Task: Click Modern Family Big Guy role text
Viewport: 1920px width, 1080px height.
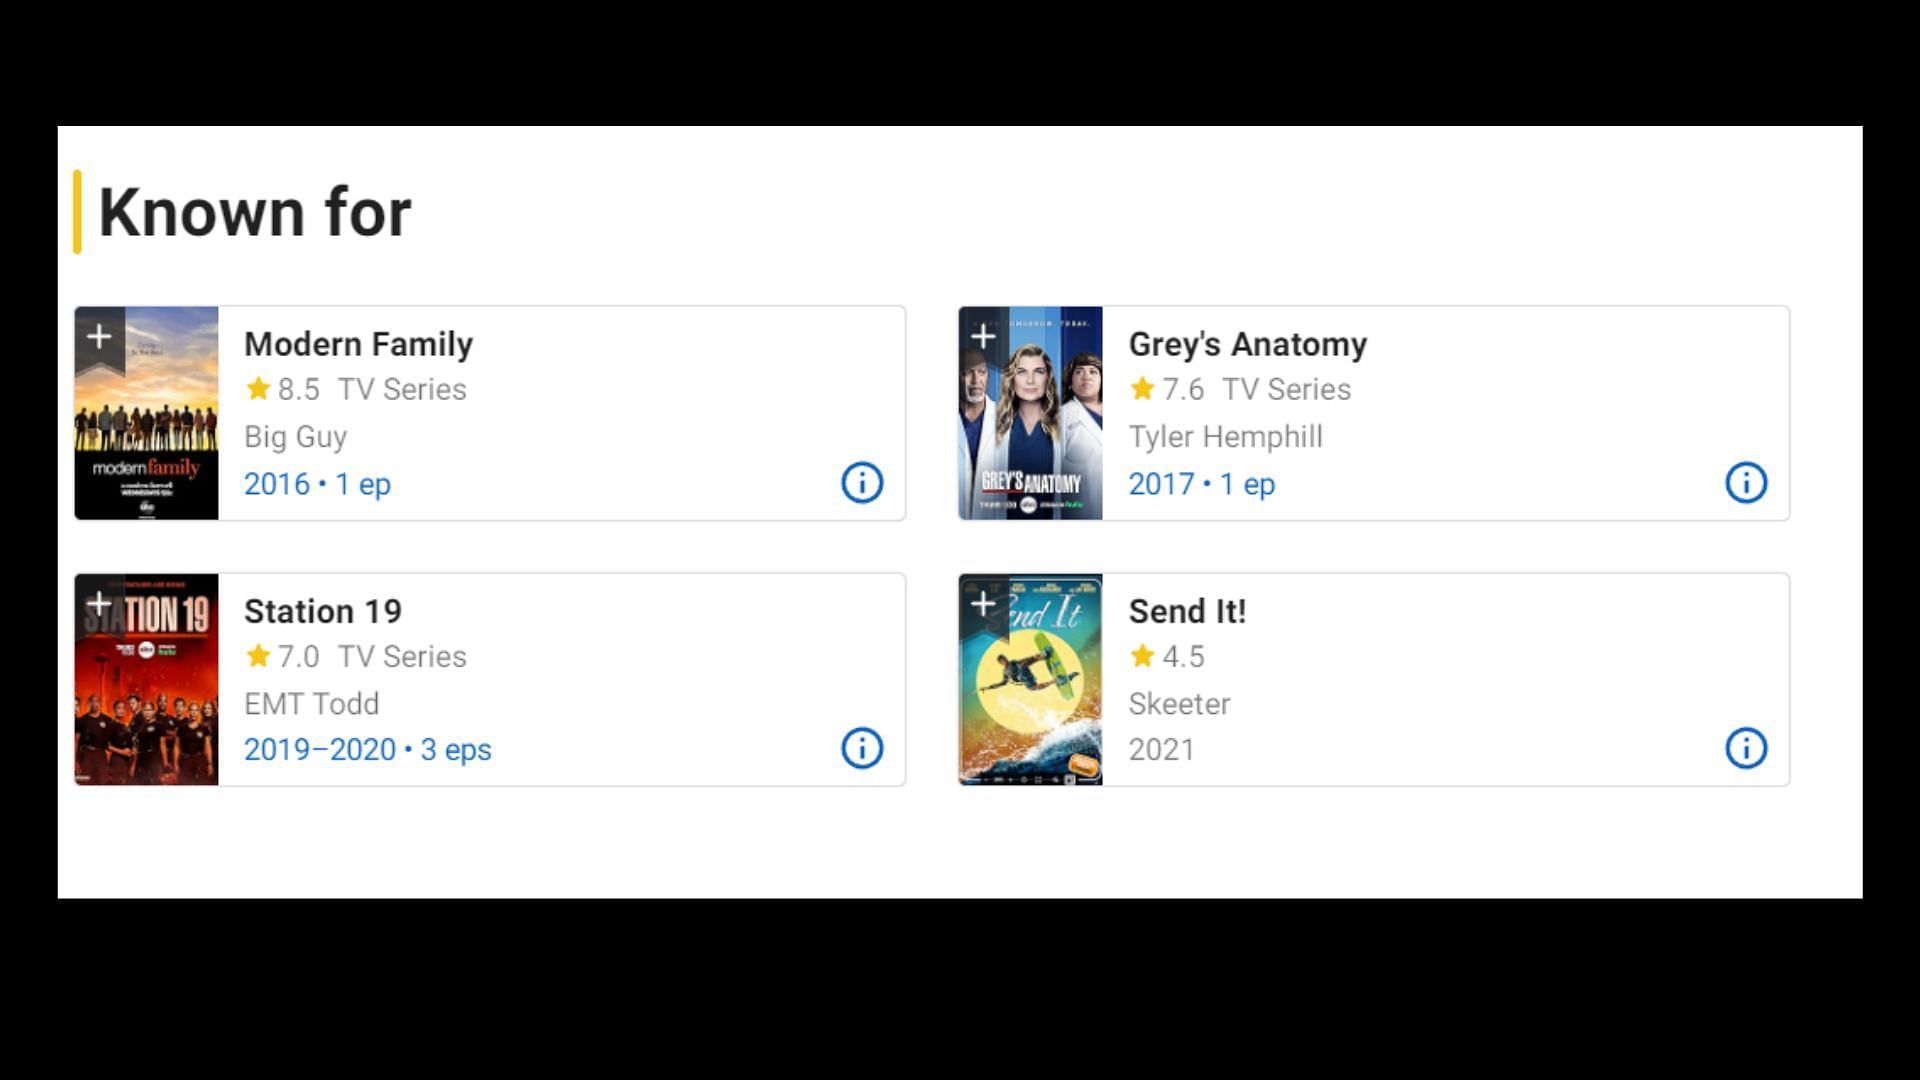Action: pos(295,436)
